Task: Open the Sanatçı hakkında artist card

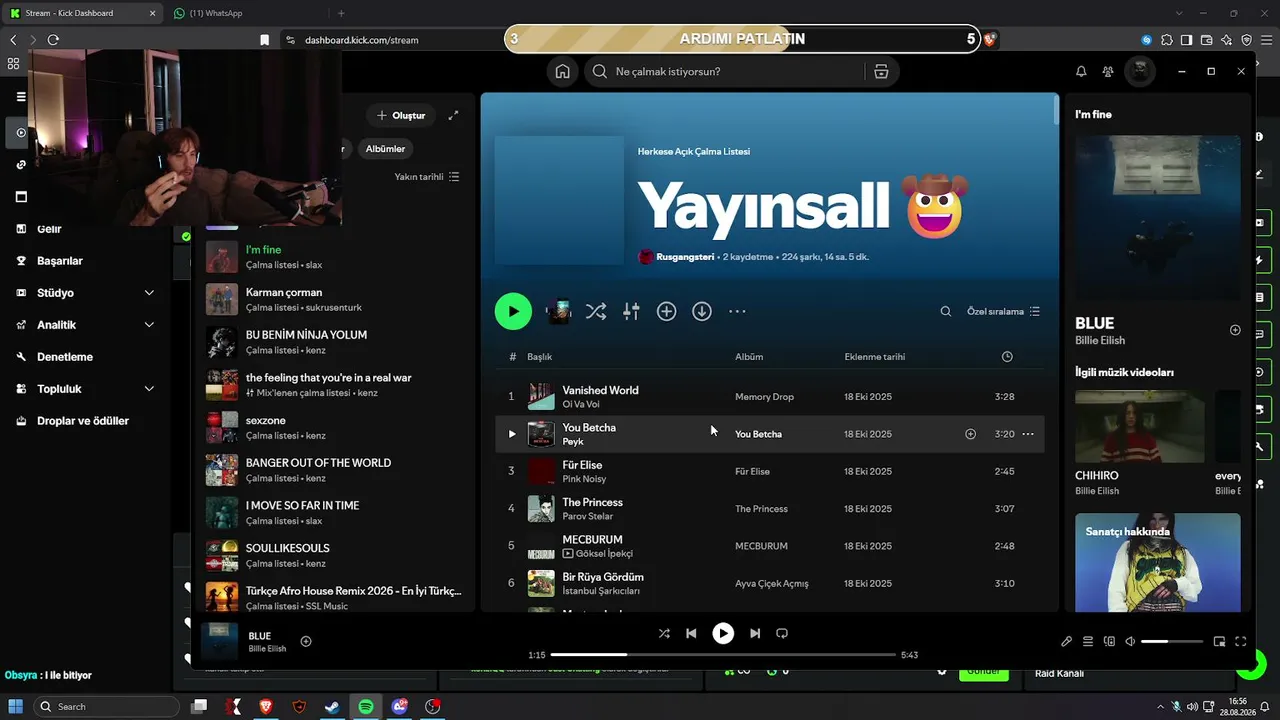Action: [x=1158, y=562]
